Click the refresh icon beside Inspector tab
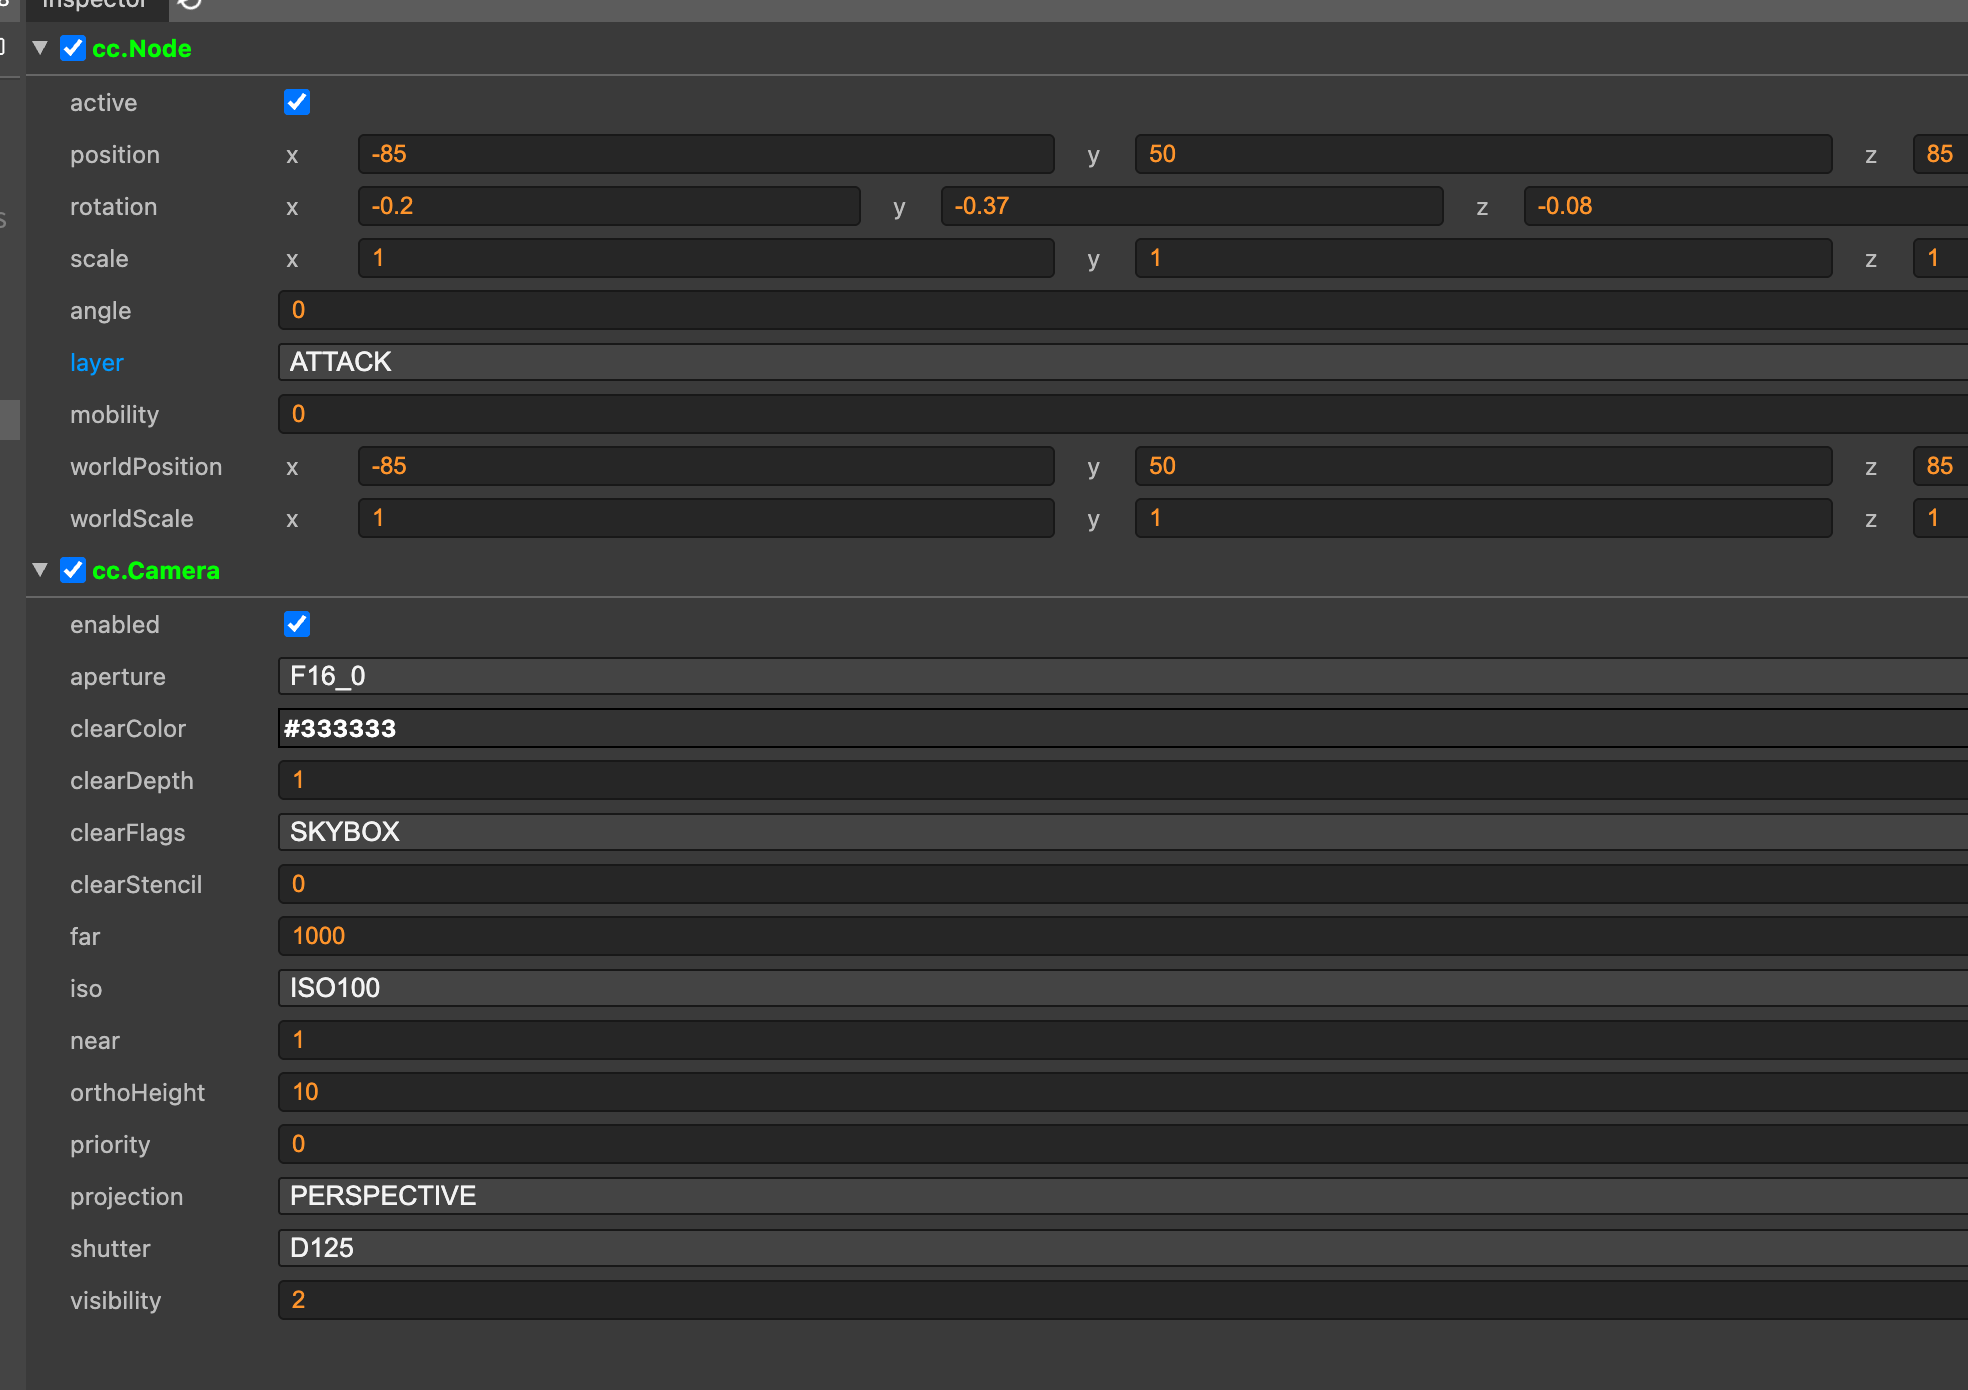The height and width of the screenshot is (1390, 1968). pos(190,5)
